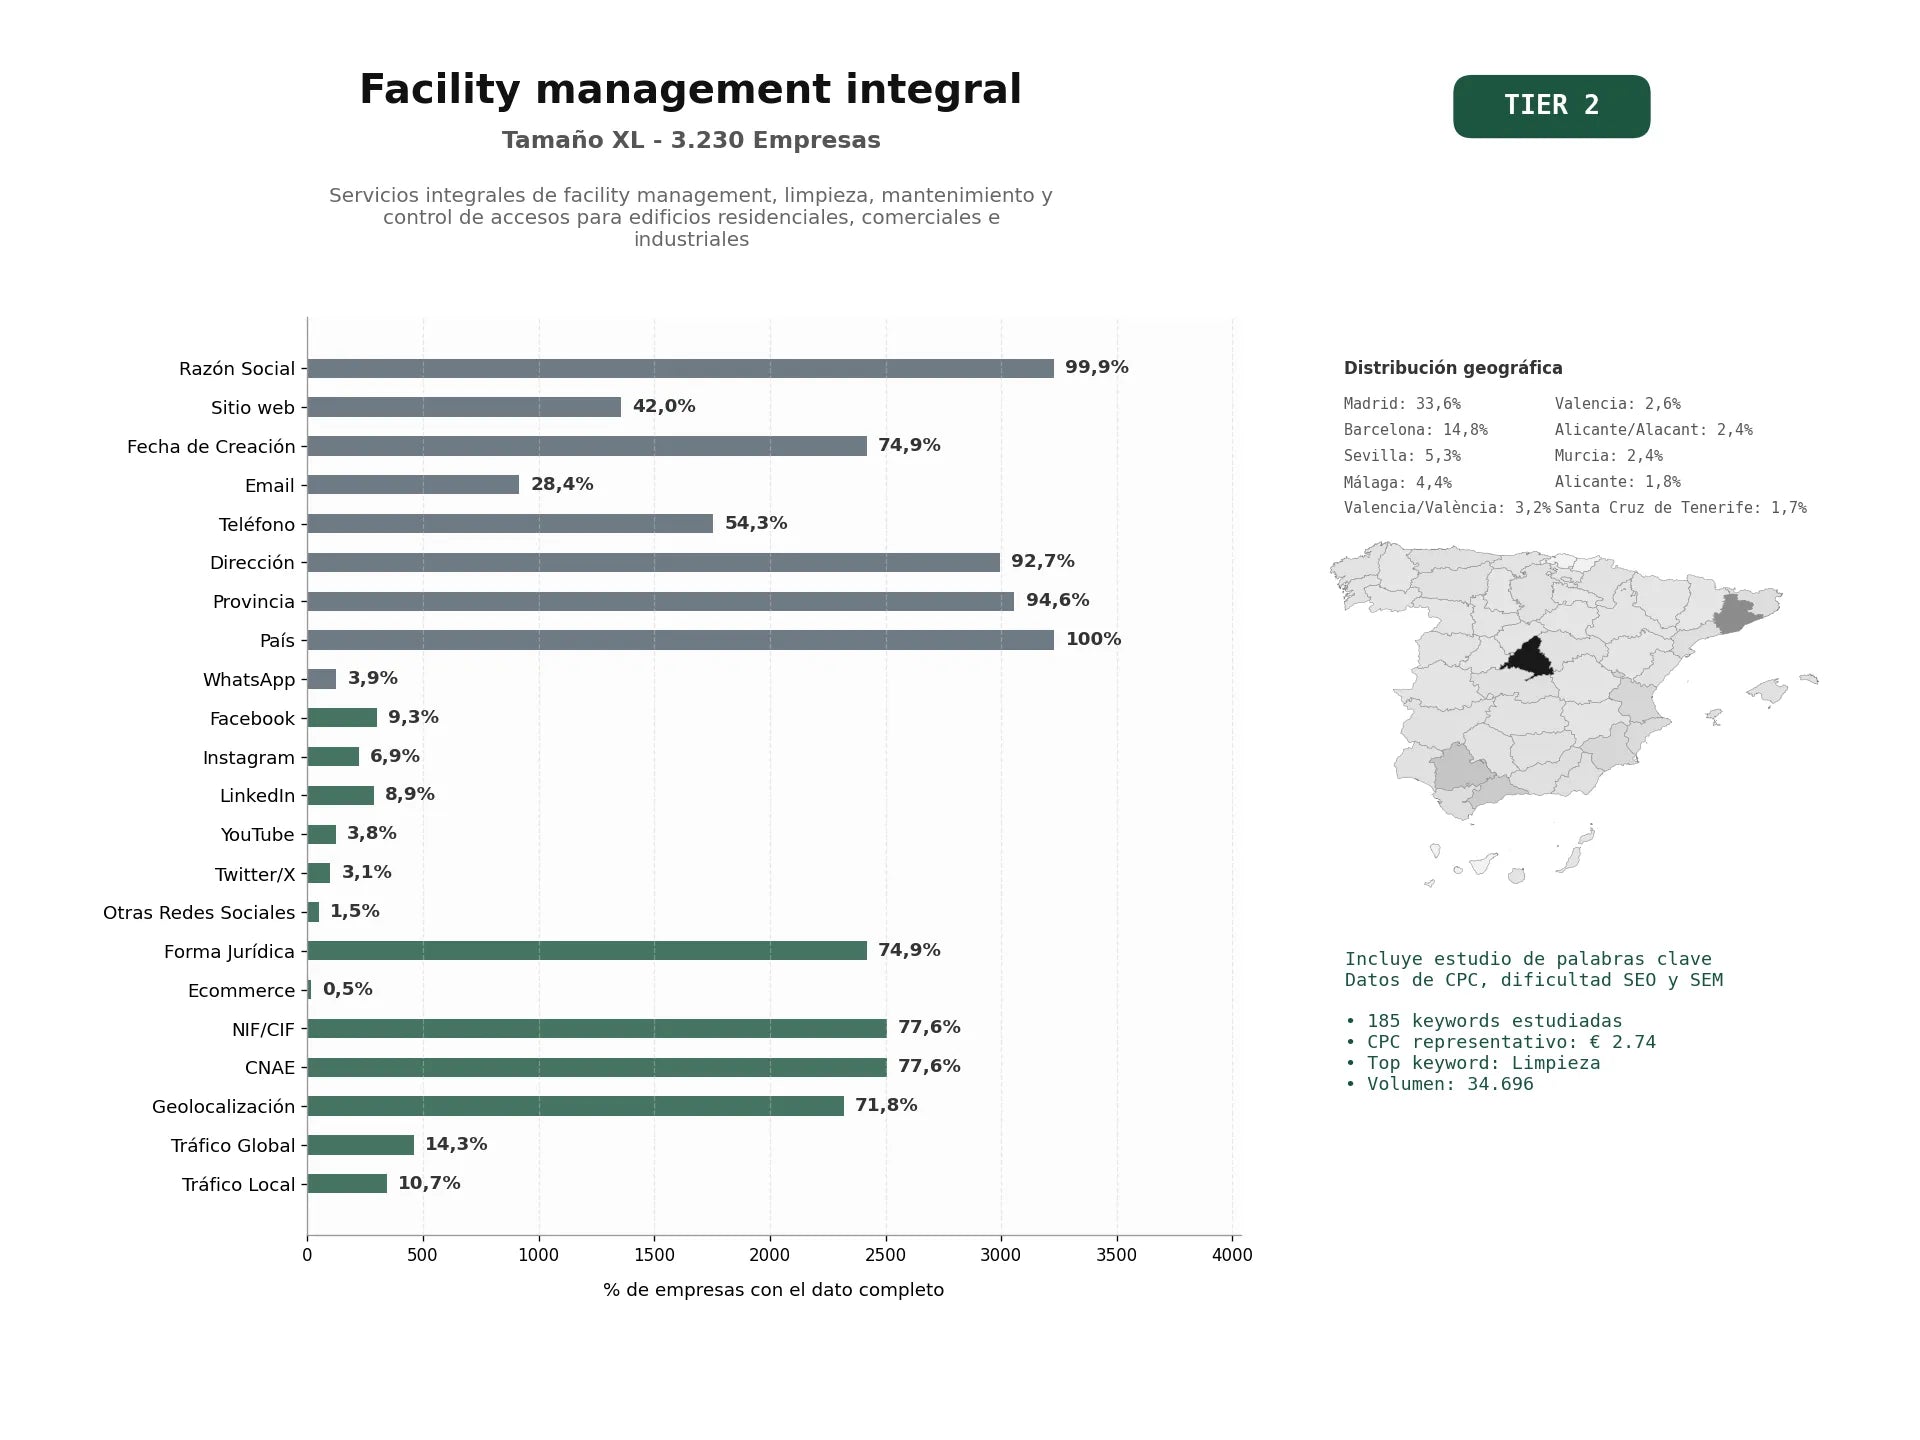
Task: Click the TIER 2 badge
Action: click(x=1551, y=106)
